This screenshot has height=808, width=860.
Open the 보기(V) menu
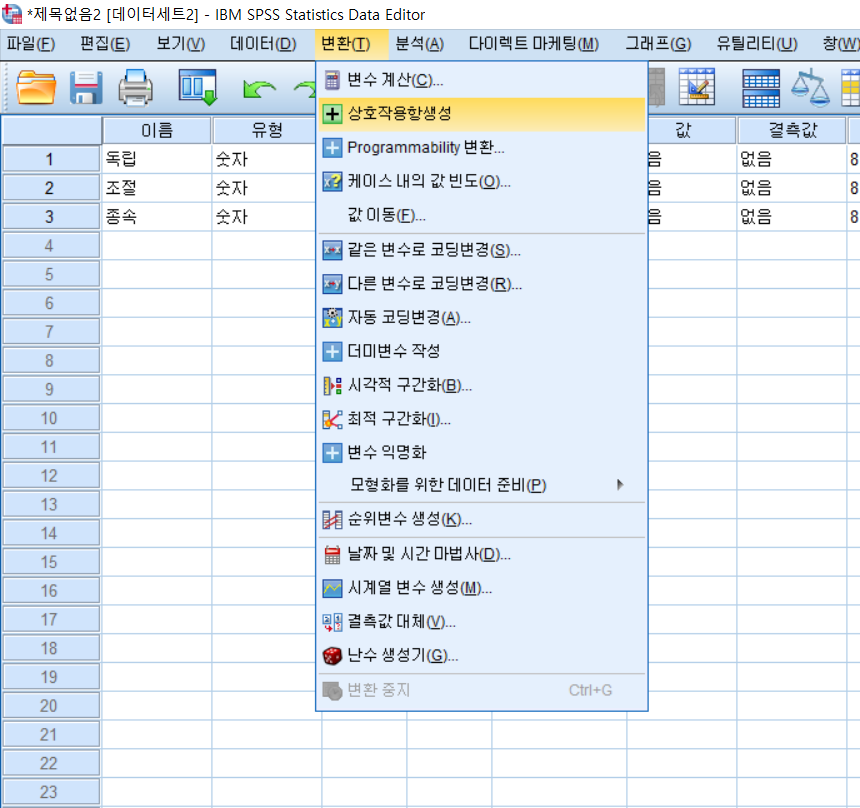[x=180, y=43]
